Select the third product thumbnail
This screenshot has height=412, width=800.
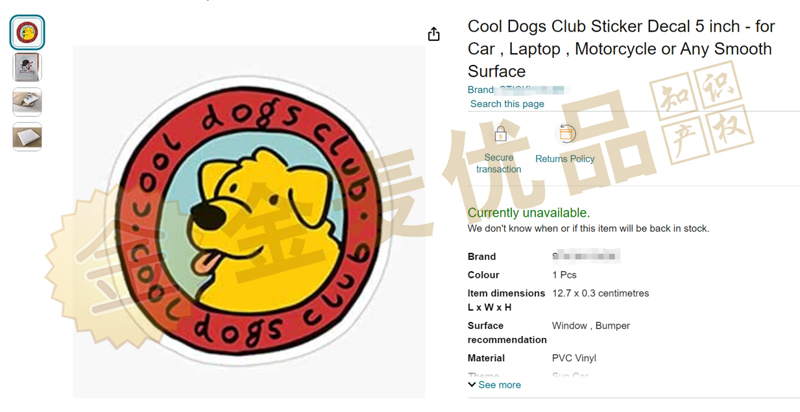(x=27, y=102)
